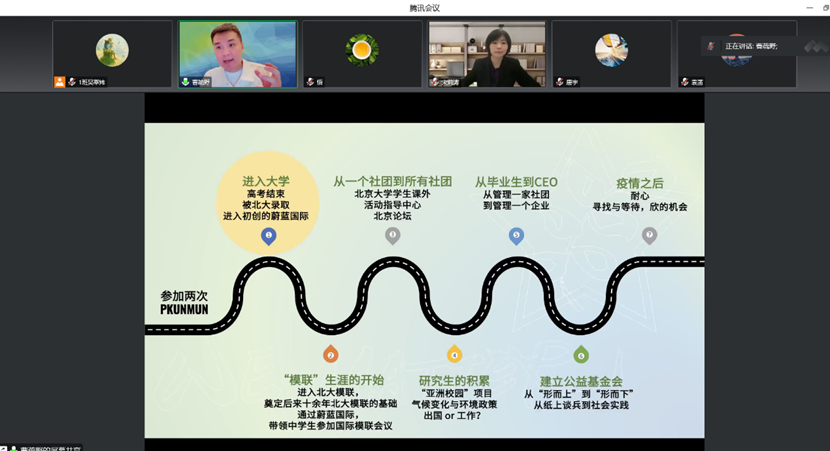Click yellow marker 4 above 研究生的积累
830x451 pixels.
[454, 354]
